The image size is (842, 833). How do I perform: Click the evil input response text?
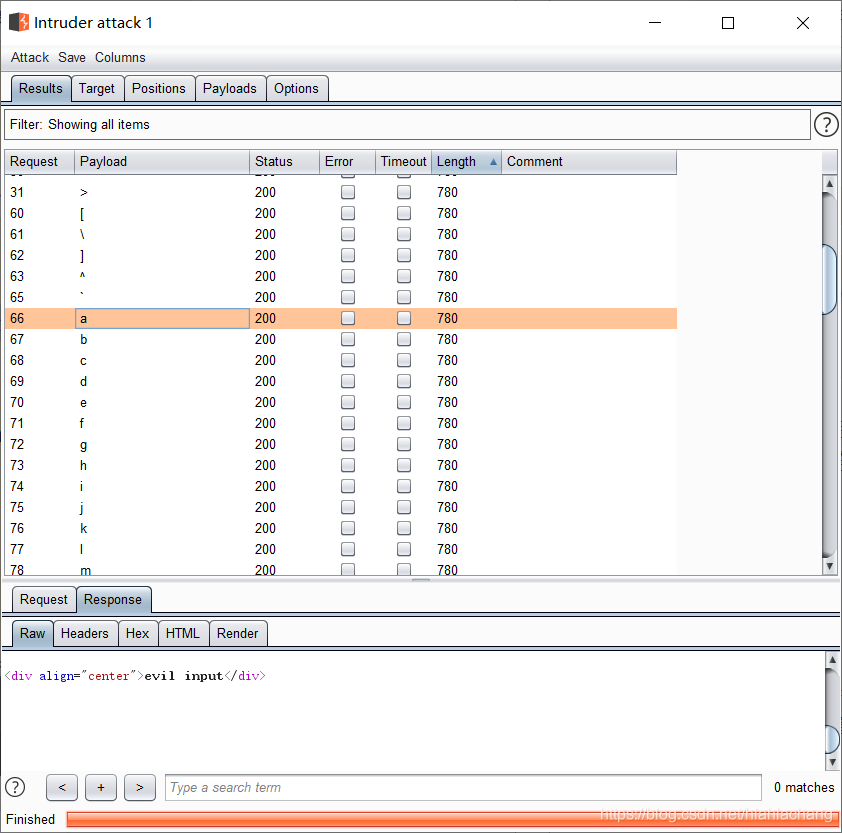pyautogui.click(x=184, y=676)
